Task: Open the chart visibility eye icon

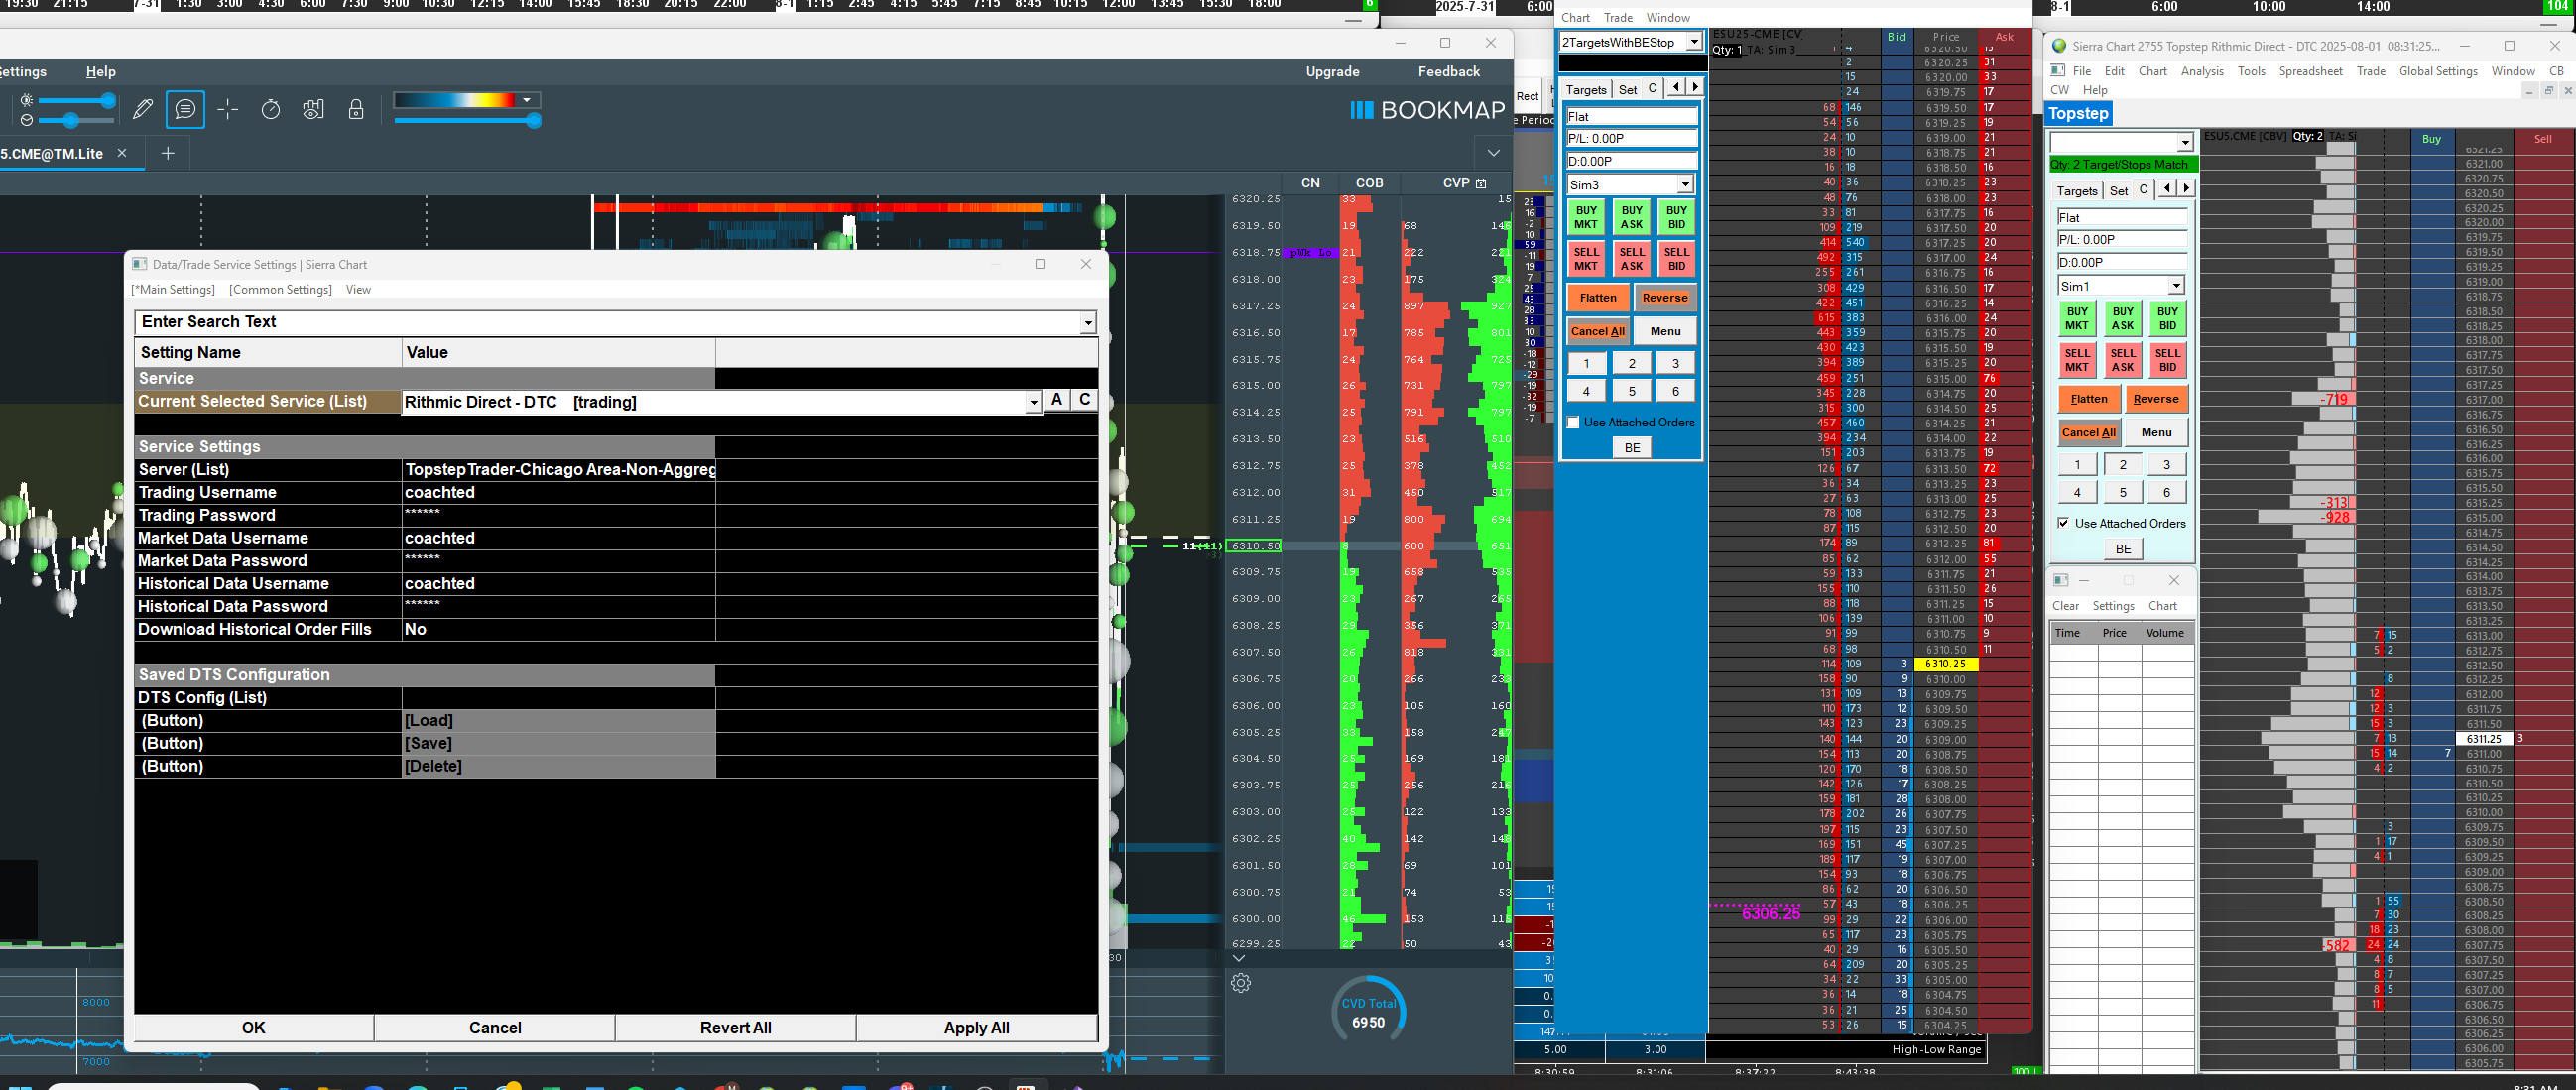Action: (x=313, y=110)
